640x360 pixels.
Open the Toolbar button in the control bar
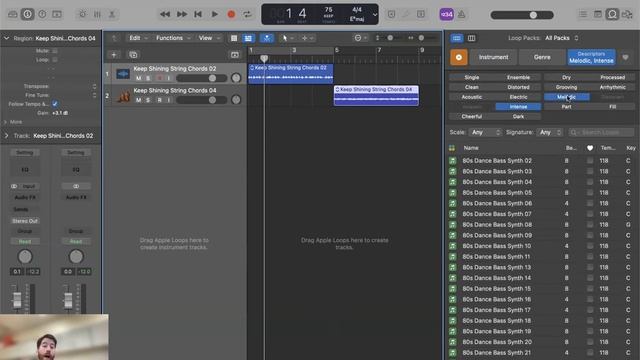(57, 14)
